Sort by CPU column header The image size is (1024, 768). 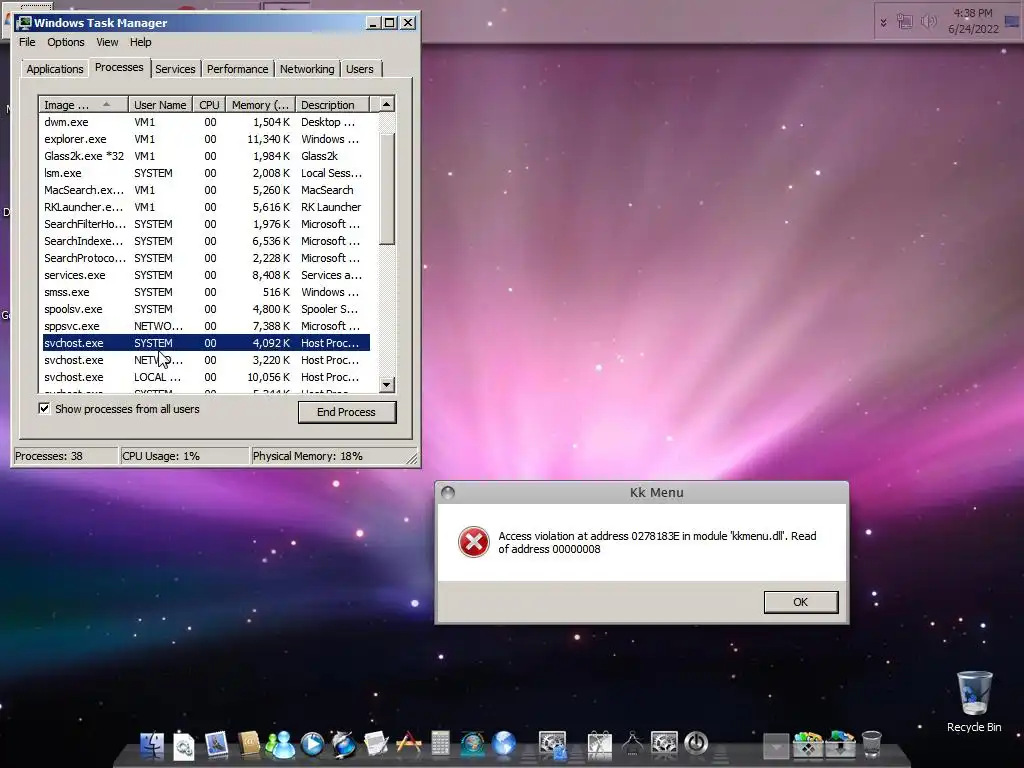(210, 105)
